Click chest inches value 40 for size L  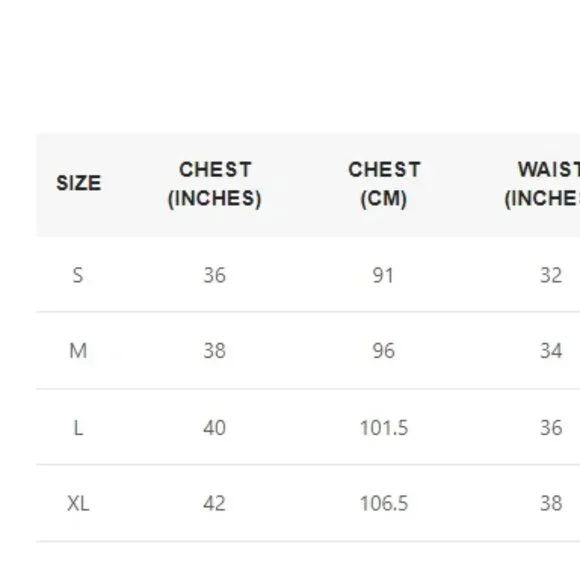[215, 428]
